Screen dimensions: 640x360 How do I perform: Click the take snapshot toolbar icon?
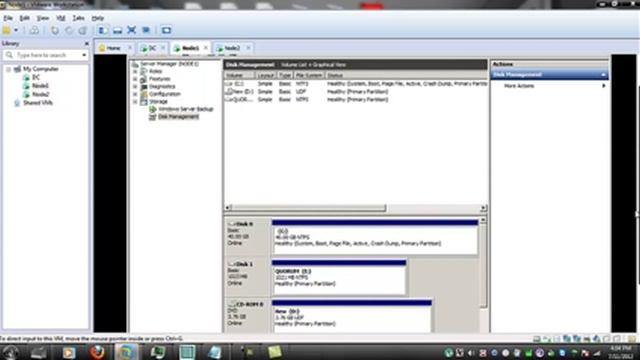coord(54,30)
